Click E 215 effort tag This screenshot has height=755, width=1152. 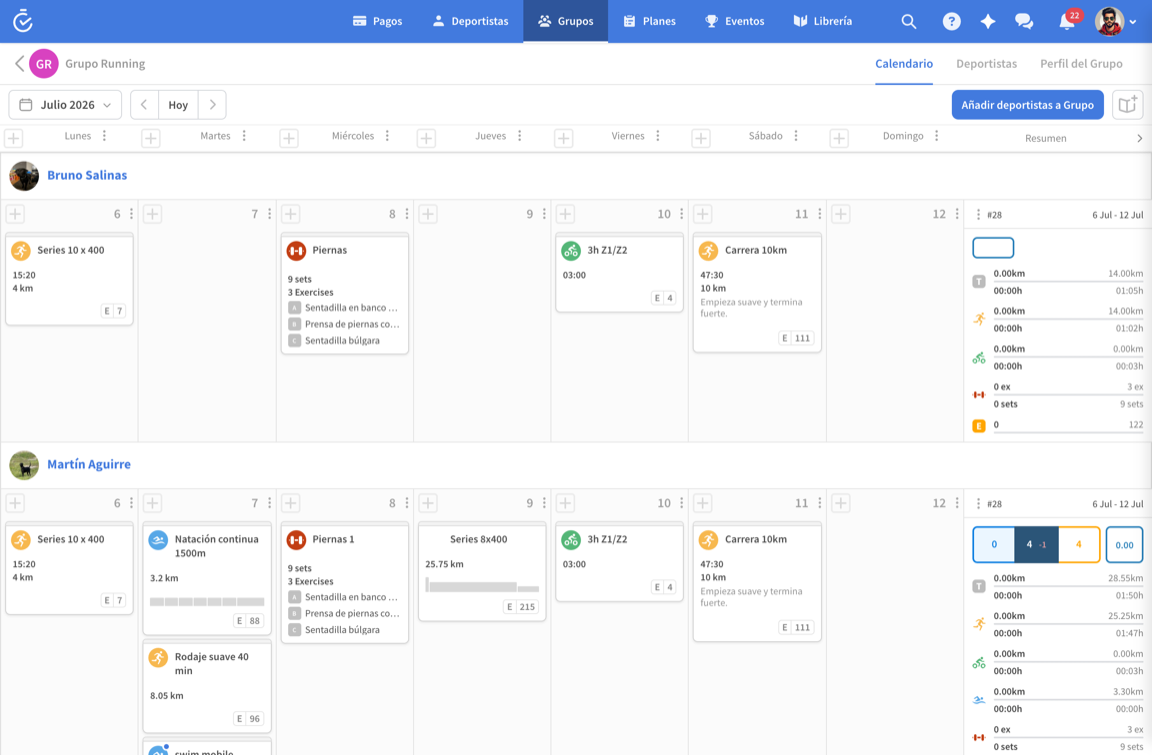(x=520, y=607)
